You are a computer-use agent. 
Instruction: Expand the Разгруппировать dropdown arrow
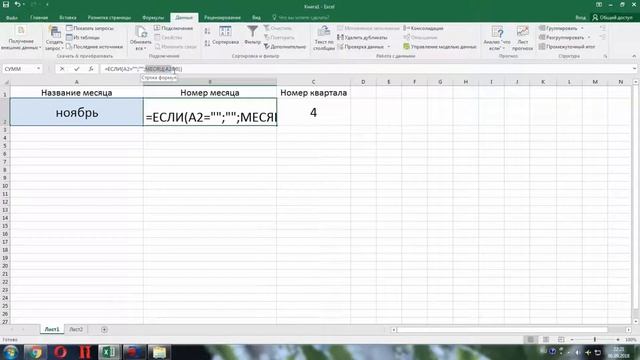589,38
